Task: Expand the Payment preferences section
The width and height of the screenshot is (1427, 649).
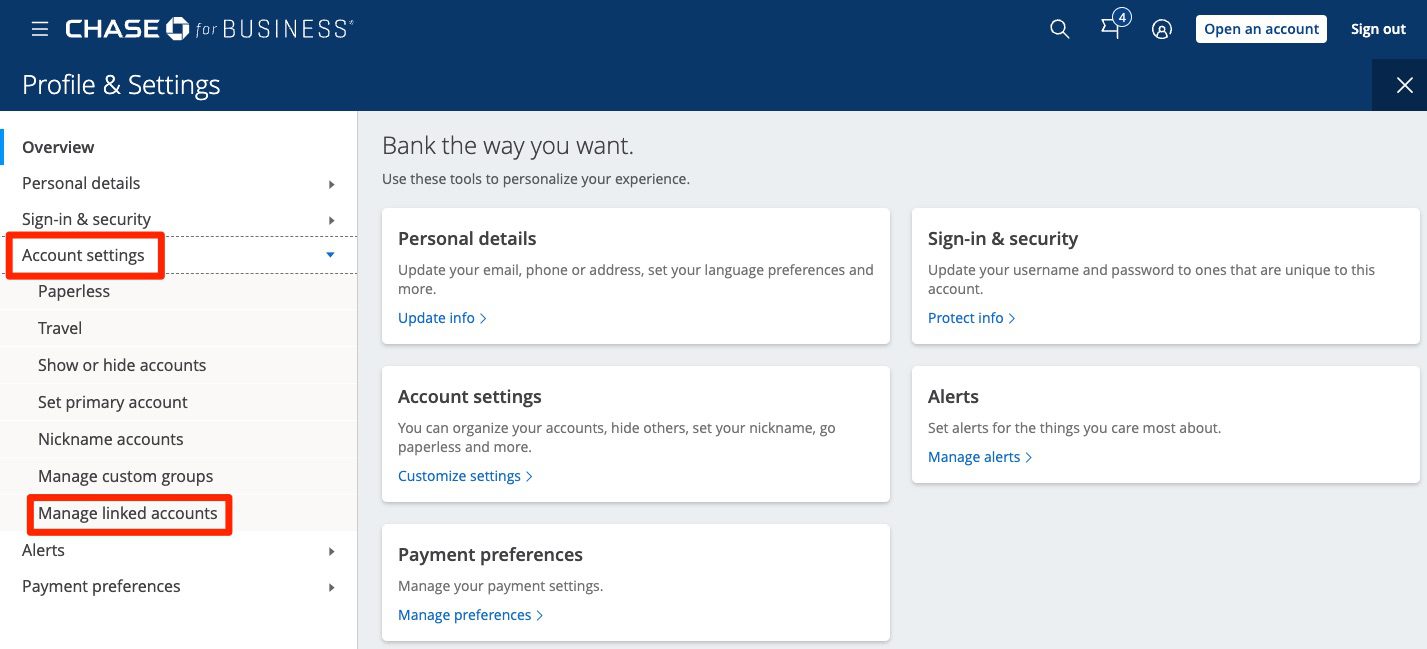Action: pyautogui.click(x=100, y=586)
